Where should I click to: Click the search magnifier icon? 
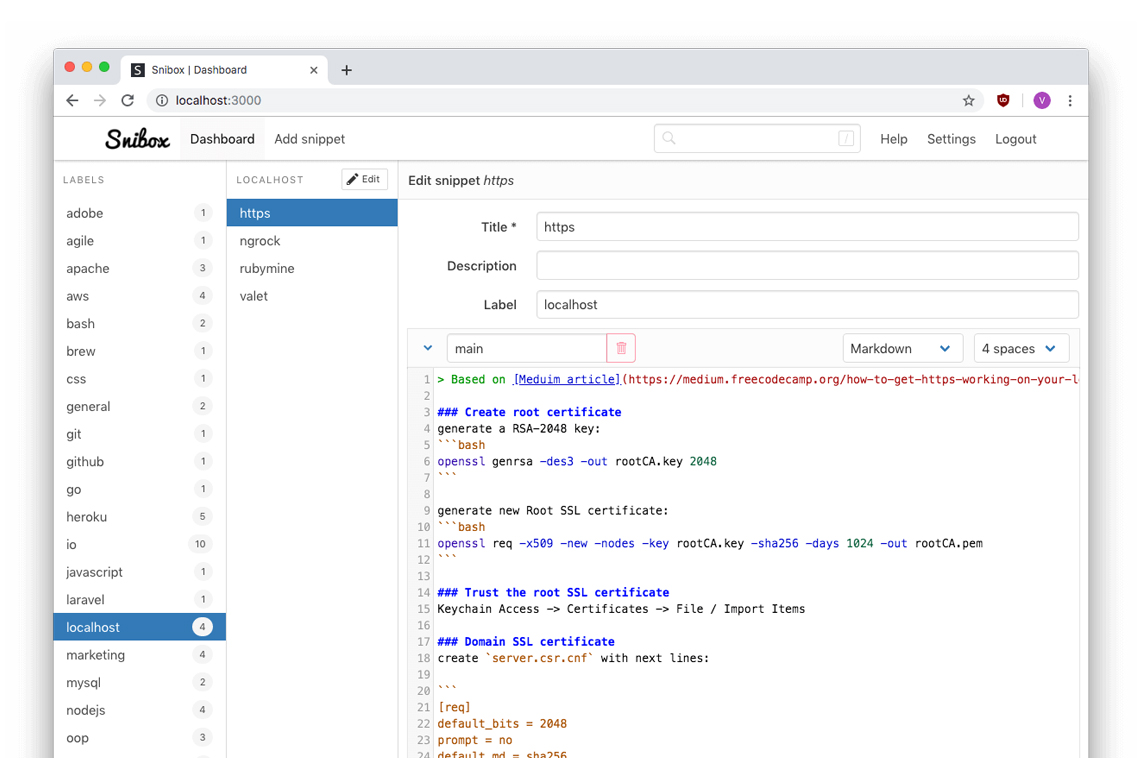[x=668, y=138]
